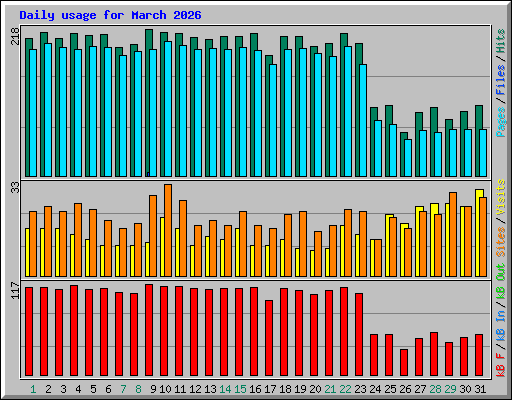Click day 23 on the x-axis

pyautogui.click(x=360, y=389)
